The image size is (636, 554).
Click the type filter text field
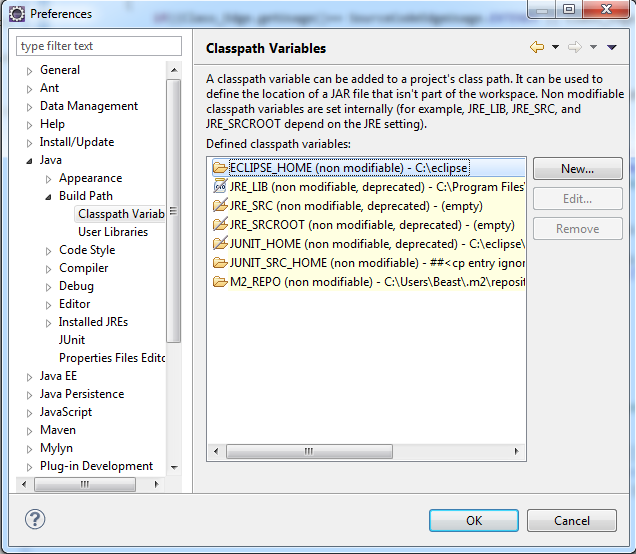(x=99, y=46)
